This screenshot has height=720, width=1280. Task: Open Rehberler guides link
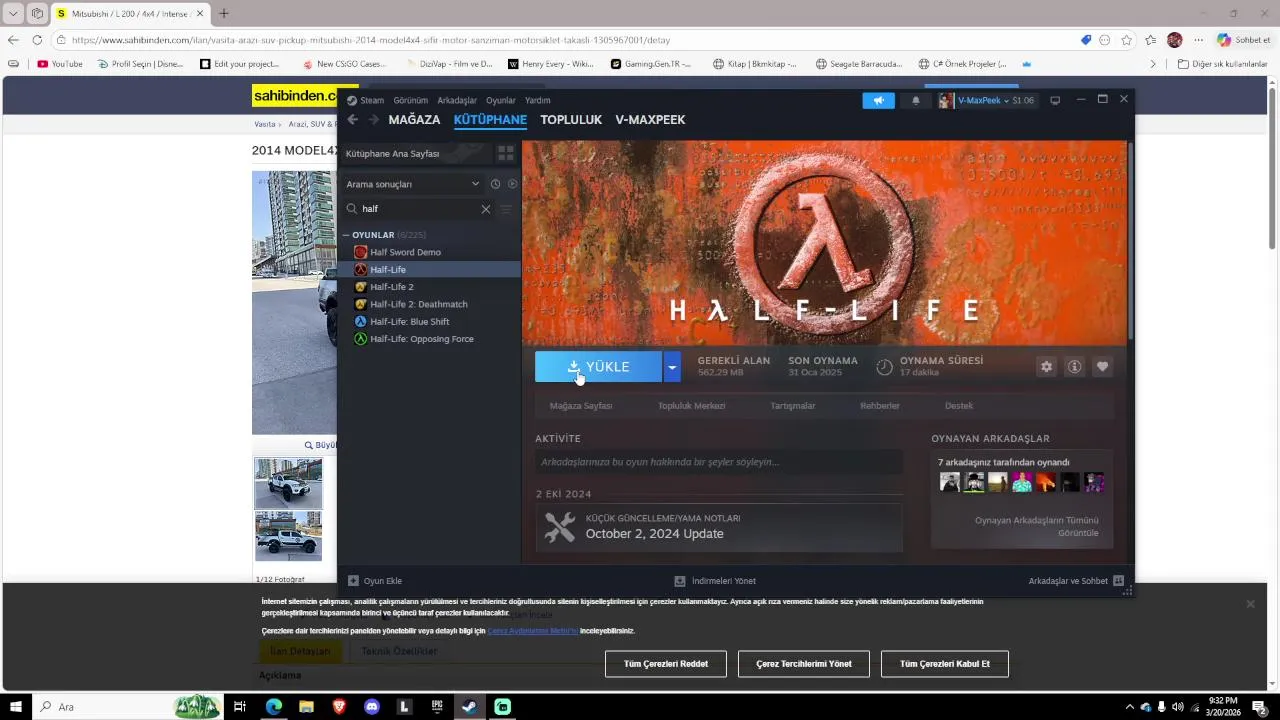click(880, 406)
